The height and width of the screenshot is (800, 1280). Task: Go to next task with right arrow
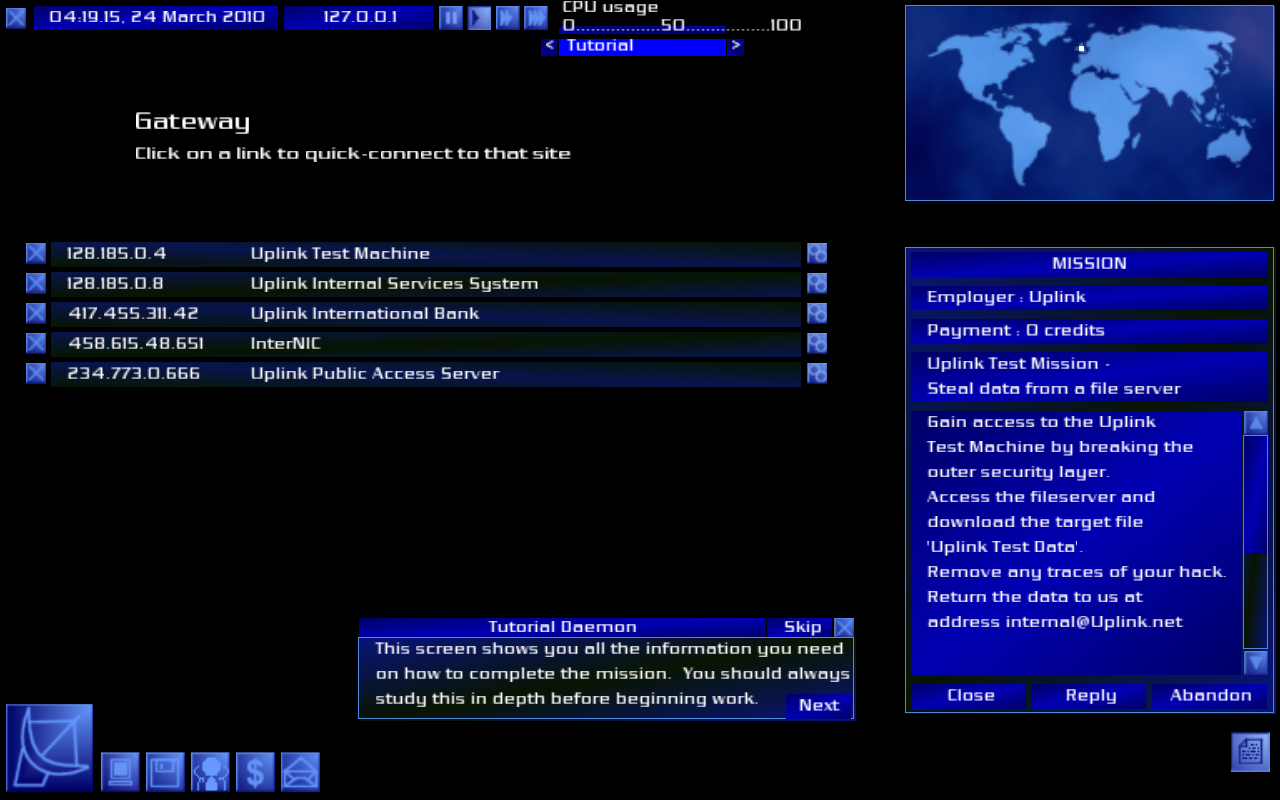[735, 46]
